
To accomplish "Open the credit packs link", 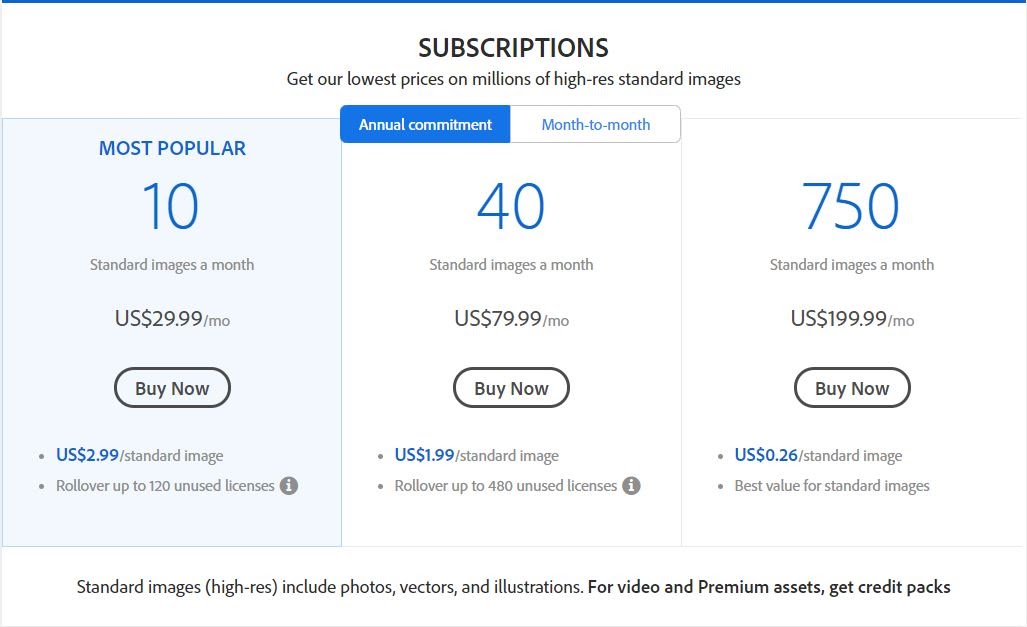I will pos(769,587).
